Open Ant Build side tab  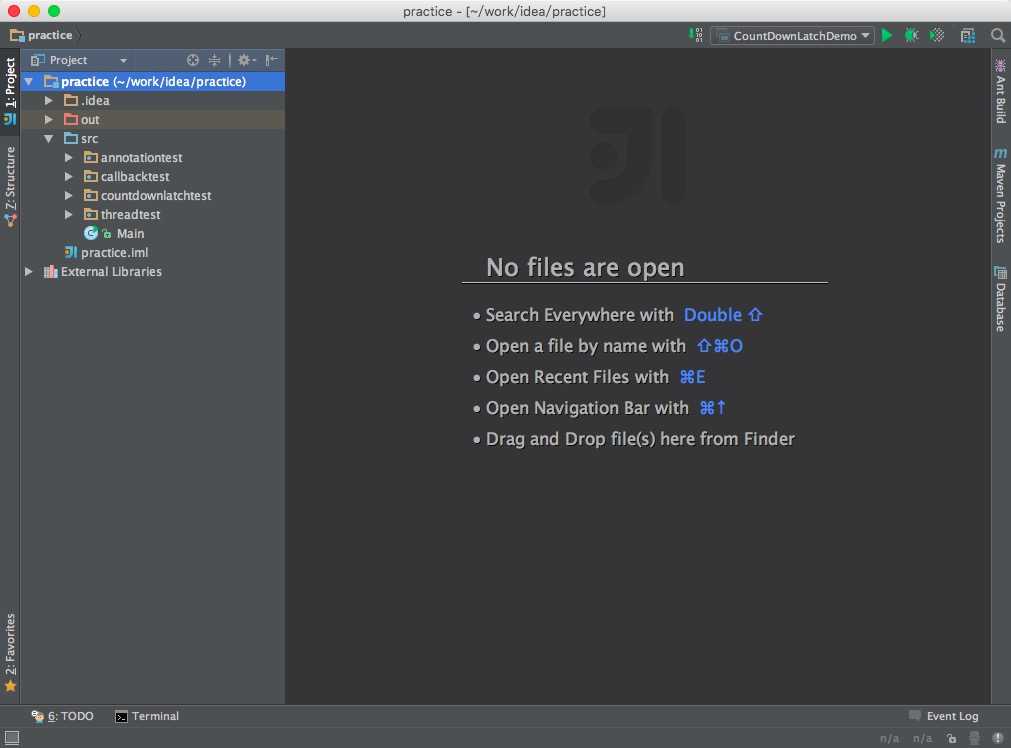1001,90
